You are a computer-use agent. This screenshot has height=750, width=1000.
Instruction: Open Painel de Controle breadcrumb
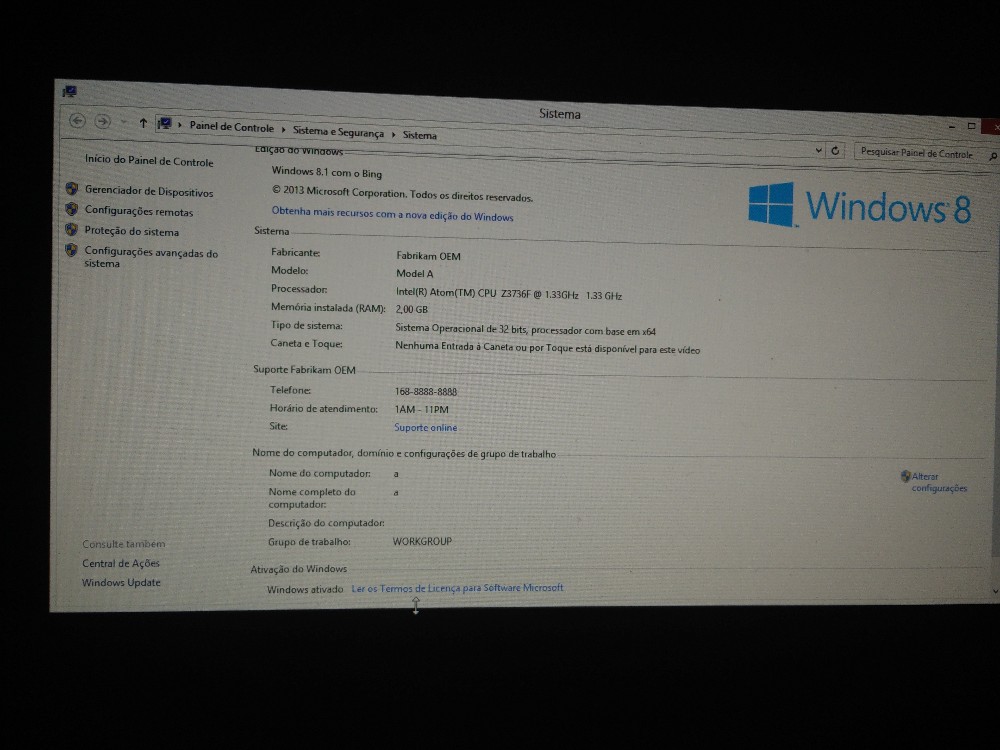click(x=232, y=127)
